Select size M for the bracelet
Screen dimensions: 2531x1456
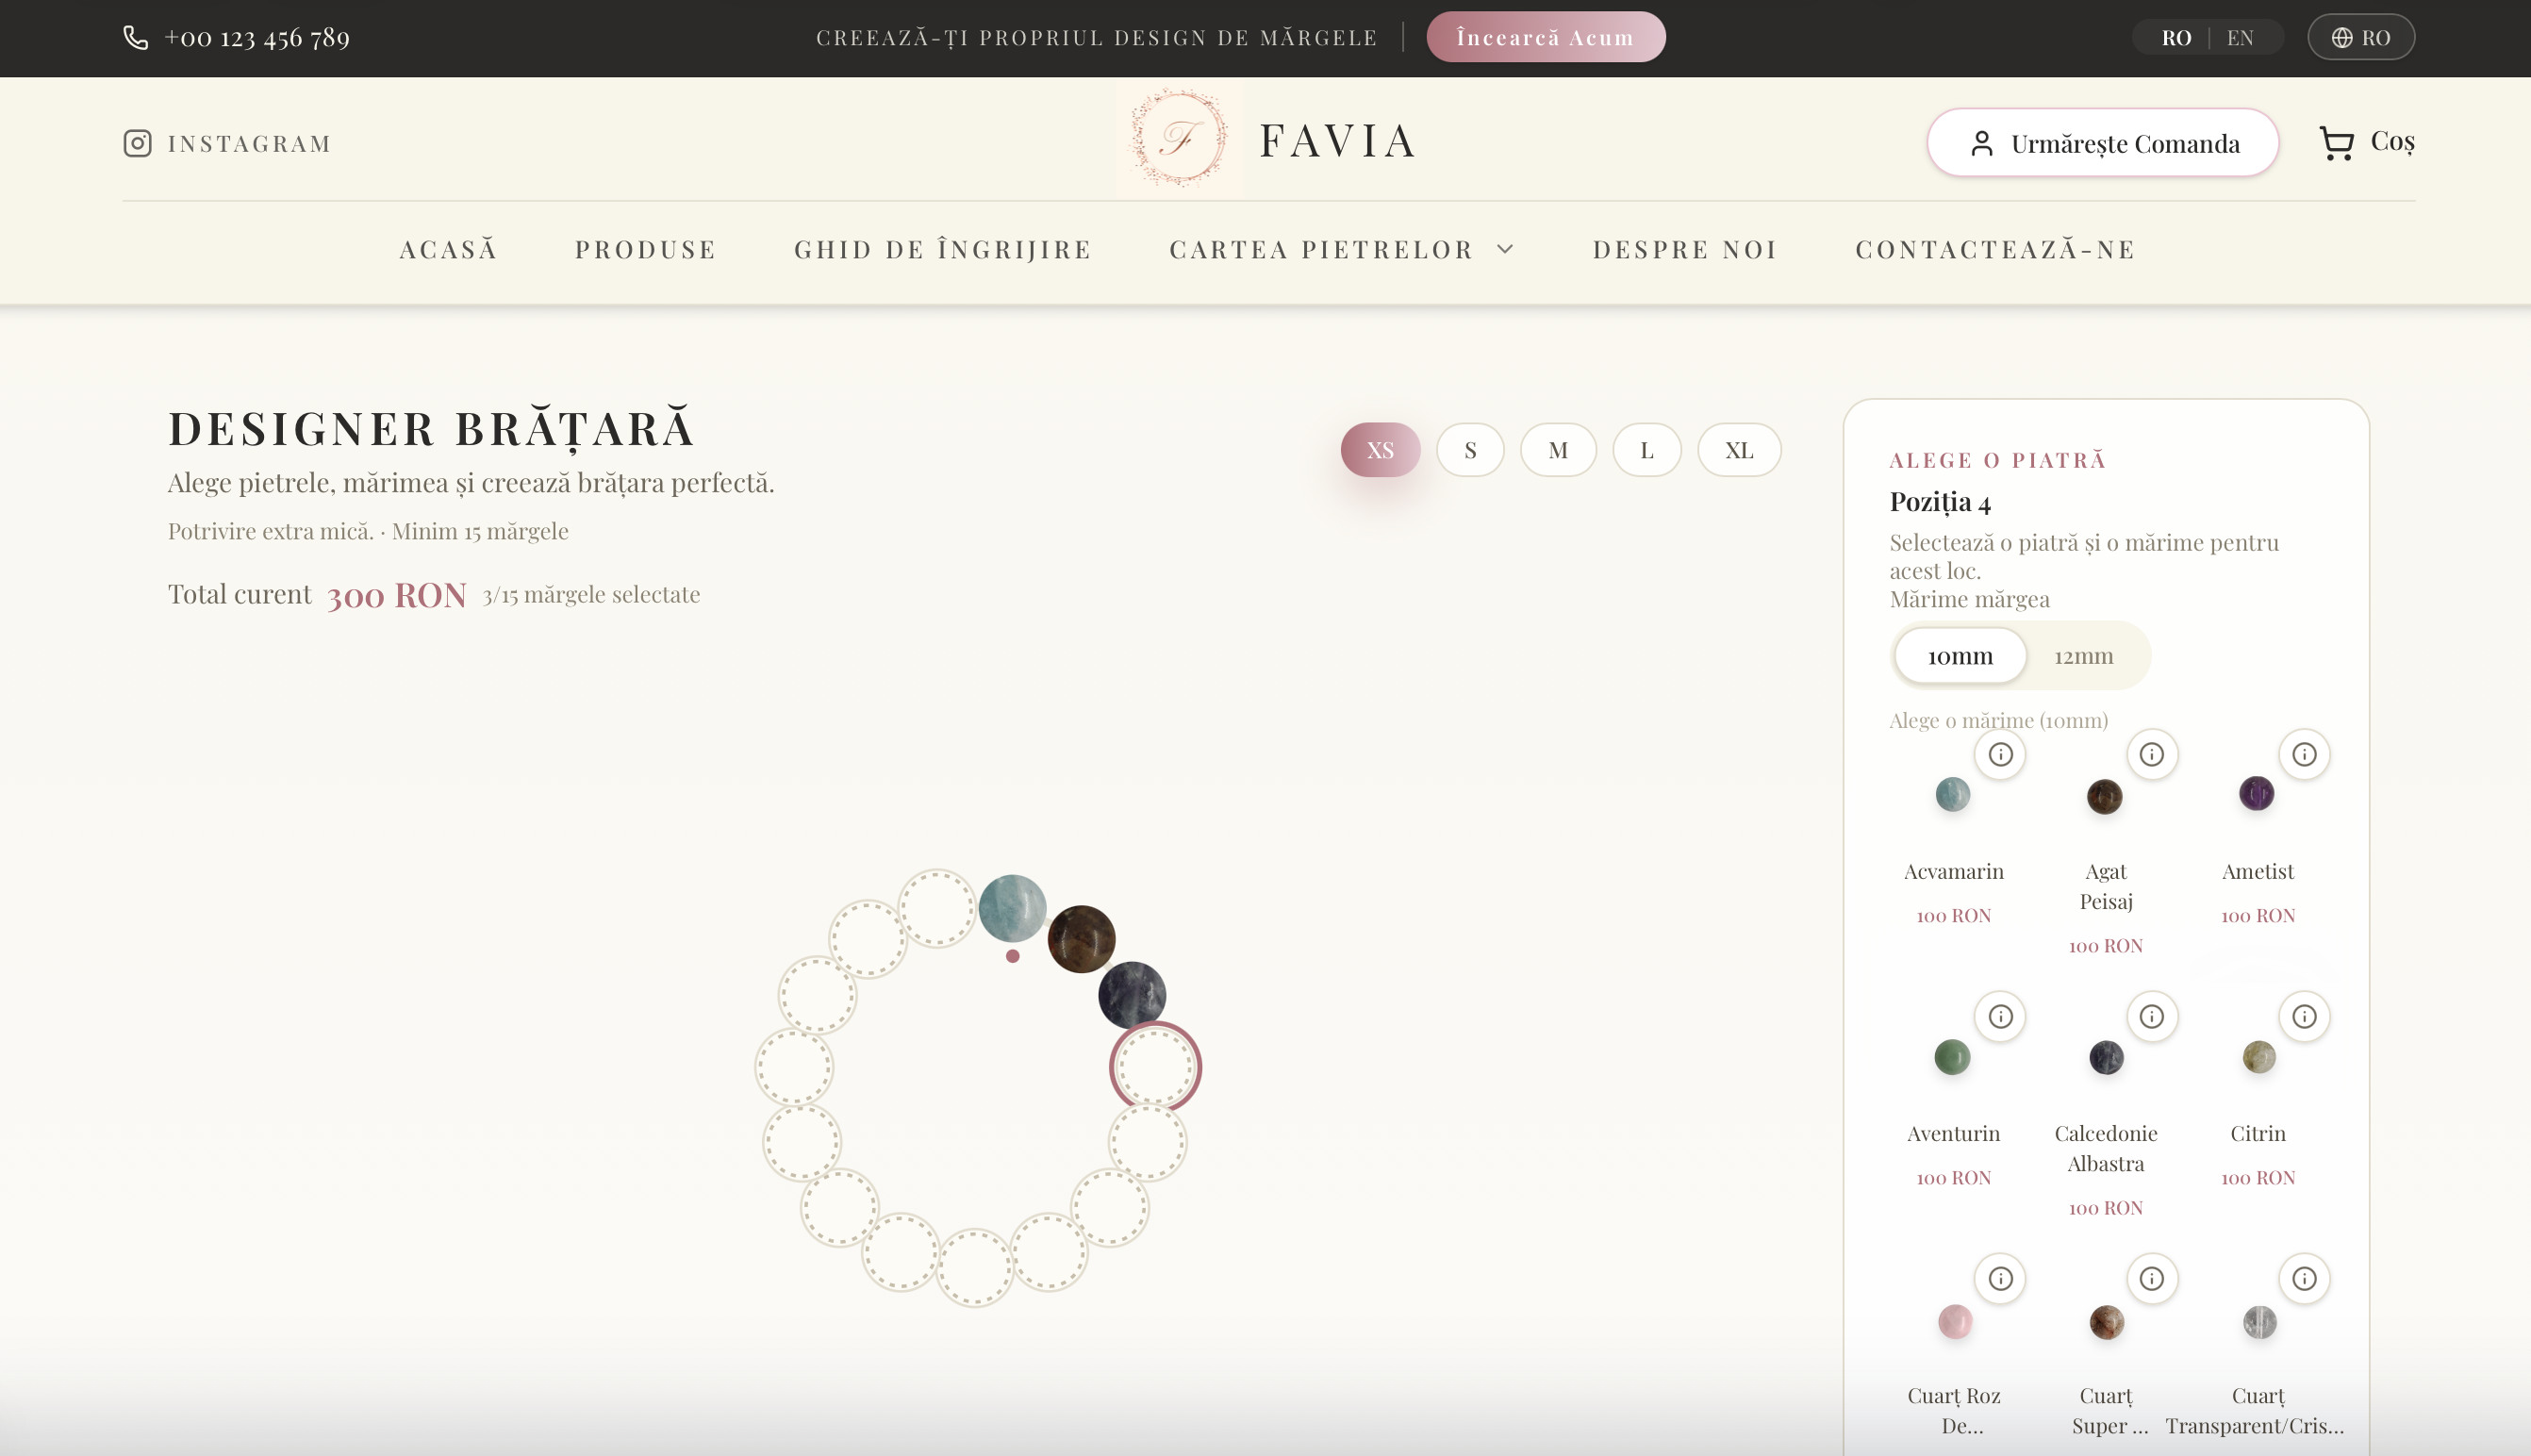point(1558,450)
